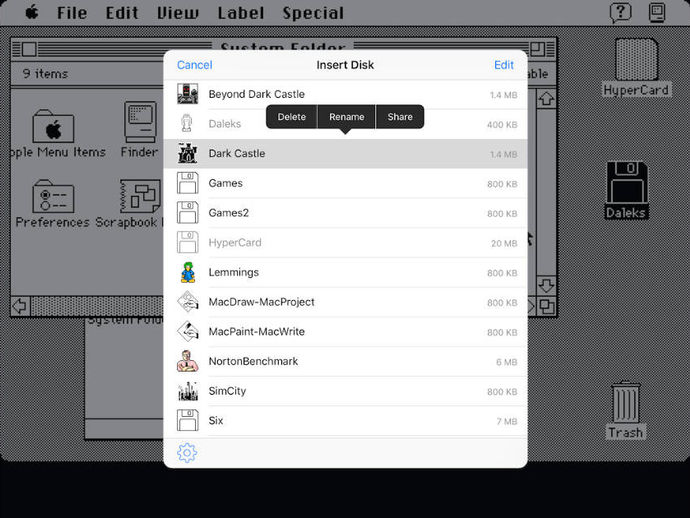Viewport: 690px width, 518px height.
Task: Open the Apple menu
Action: tap(32, 12)
